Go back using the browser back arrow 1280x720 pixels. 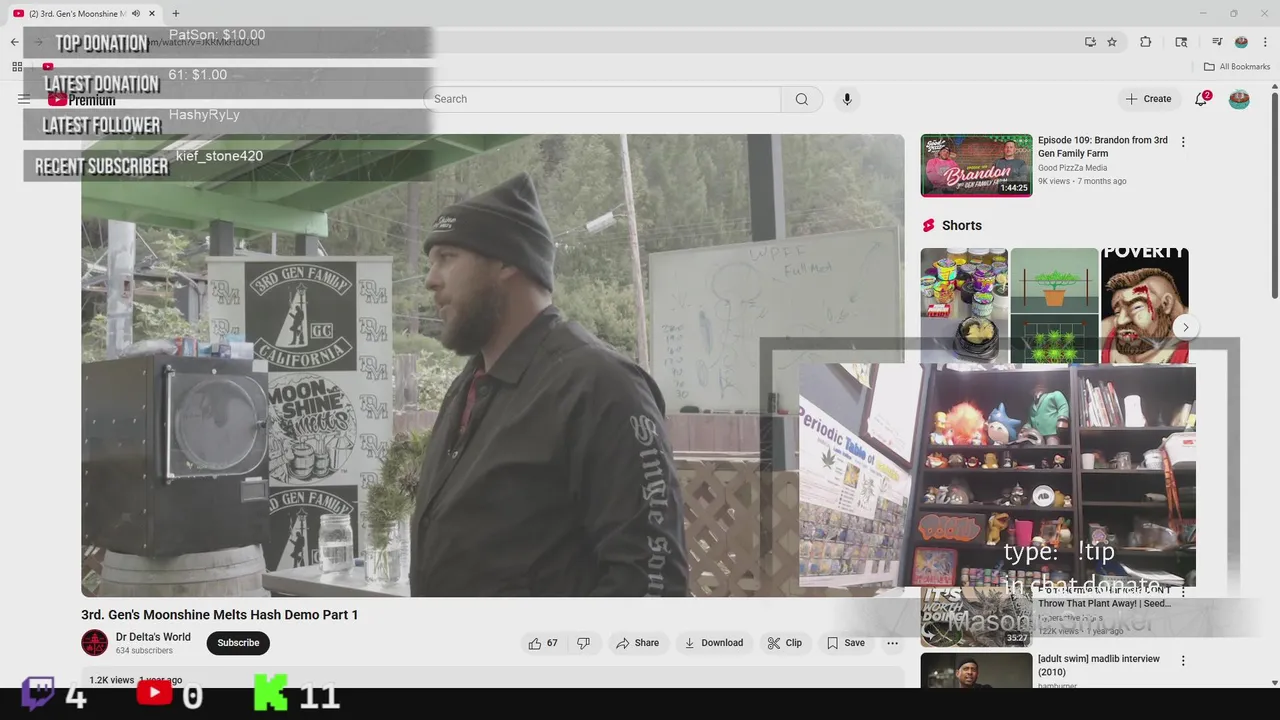pos(14,42)
